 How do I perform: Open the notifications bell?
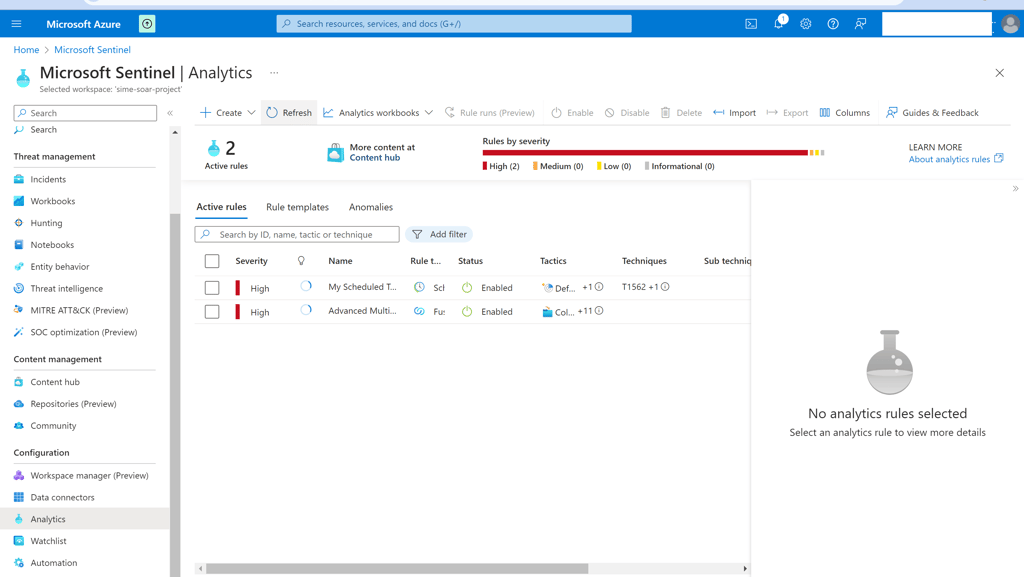pos(779,23)
